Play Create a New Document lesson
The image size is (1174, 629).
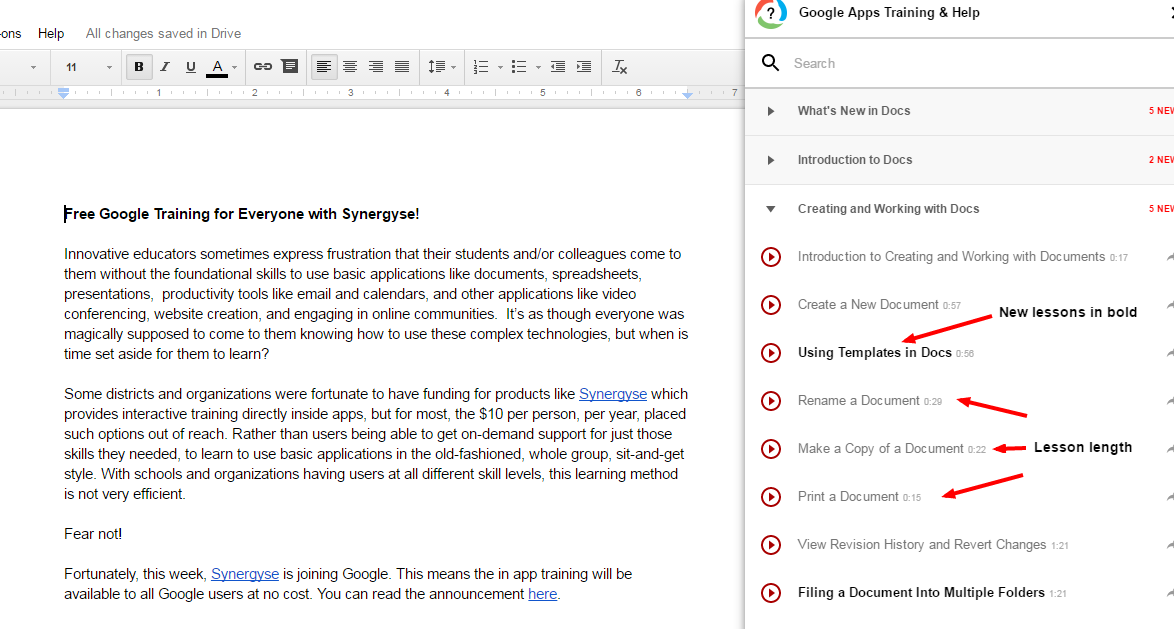click(x=770, y=305)
